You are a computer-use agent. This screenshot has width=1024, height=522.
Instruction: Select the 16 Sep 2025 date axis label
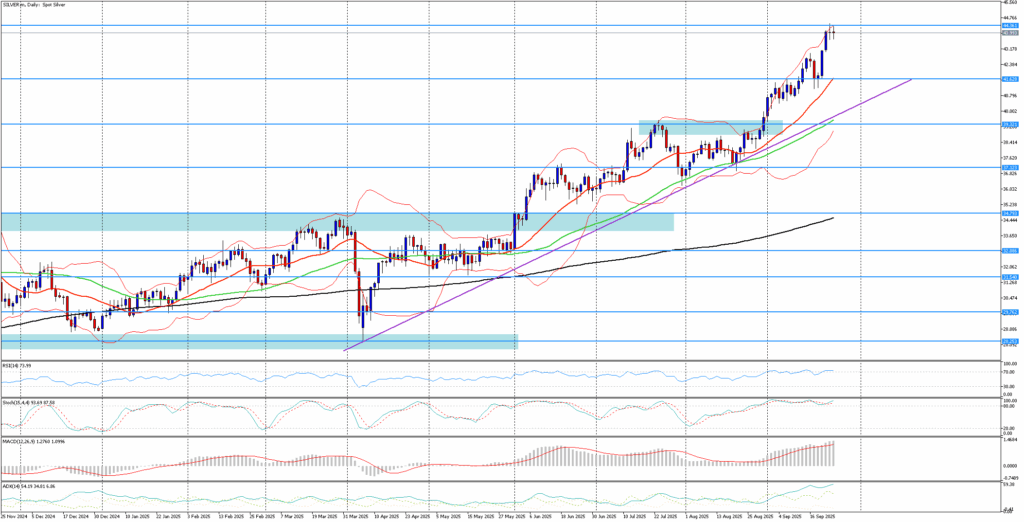[x=824, y=516]
